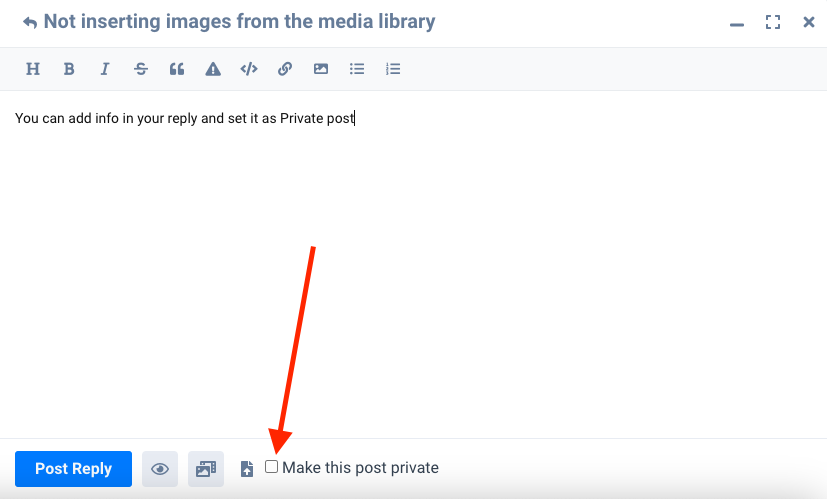This screenshot has height=499, width=827.
Task: Close the reply composer
Action: (x=809, y=22)
